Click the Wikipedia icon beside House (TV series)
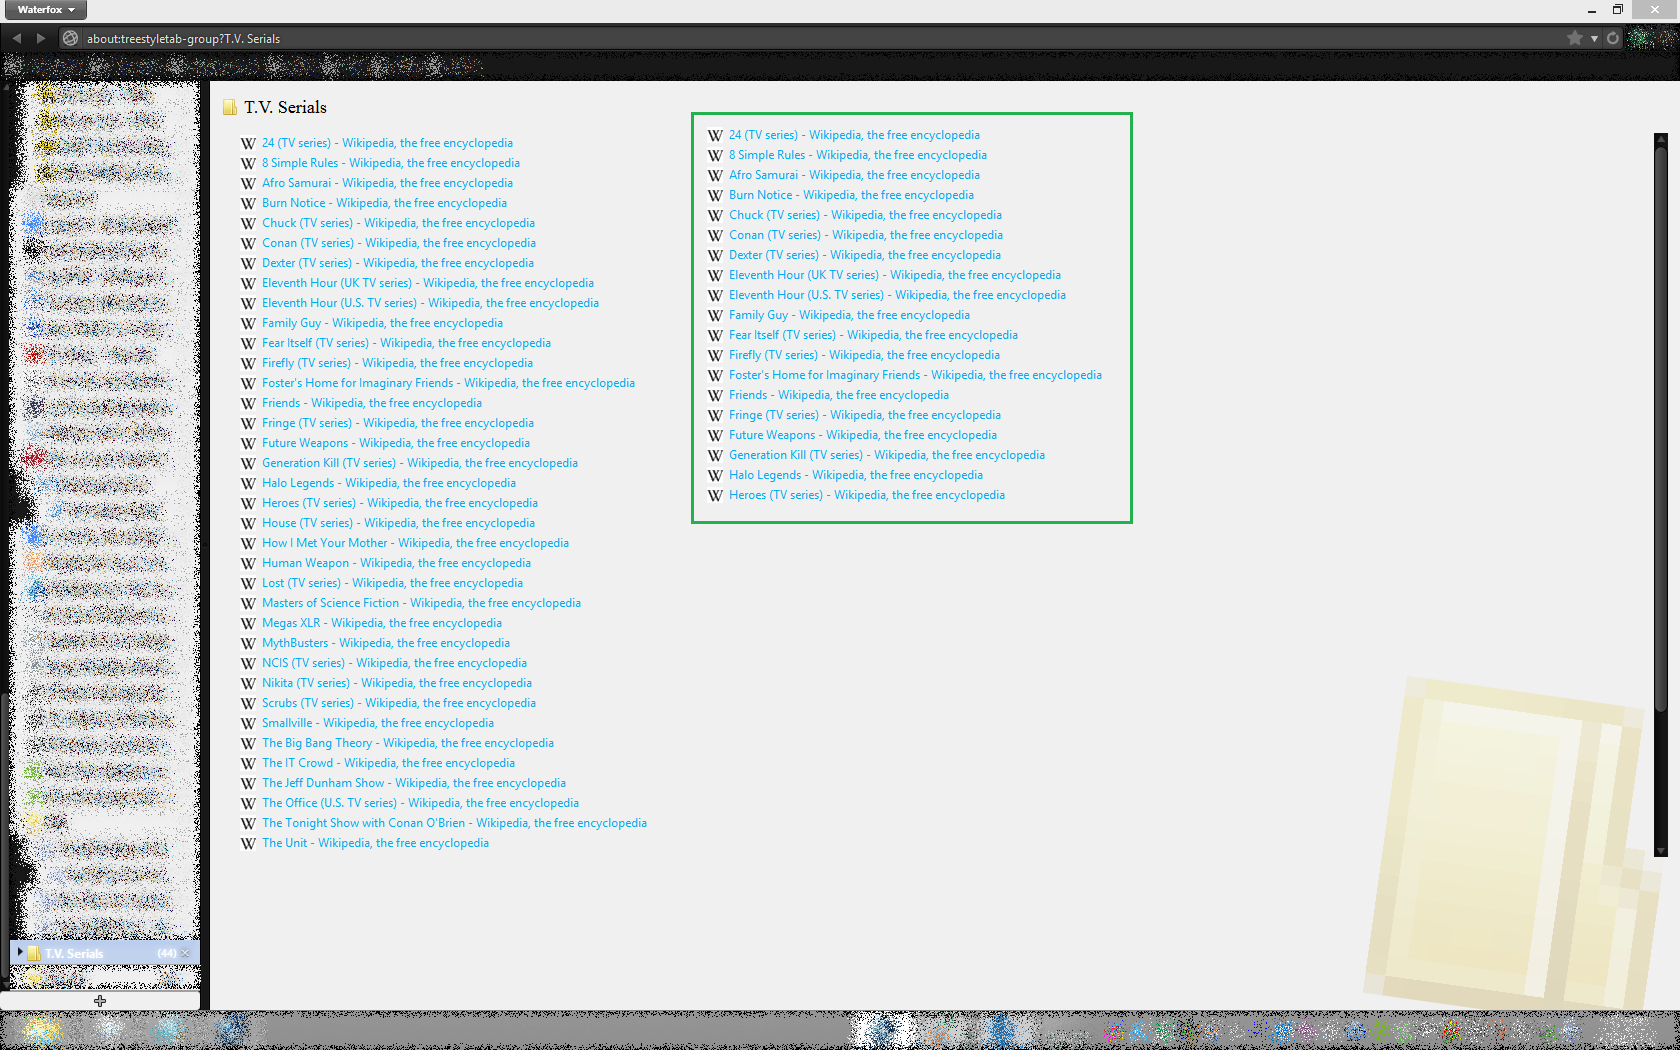1680x1050 pixels. click(x=248, y=523)
